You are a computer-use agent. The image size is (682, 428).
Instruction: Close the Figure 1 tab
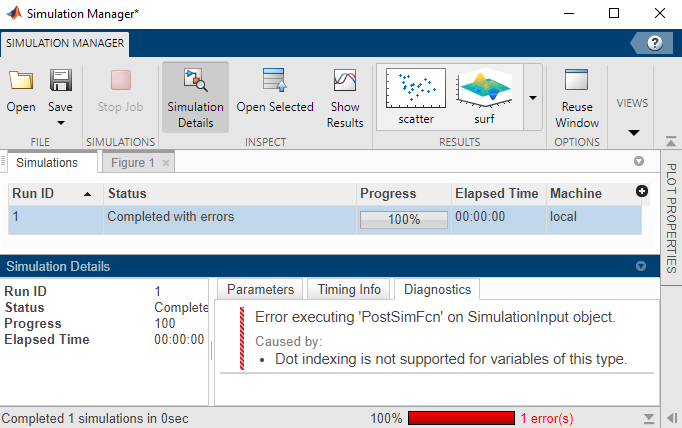click(166, 162)
